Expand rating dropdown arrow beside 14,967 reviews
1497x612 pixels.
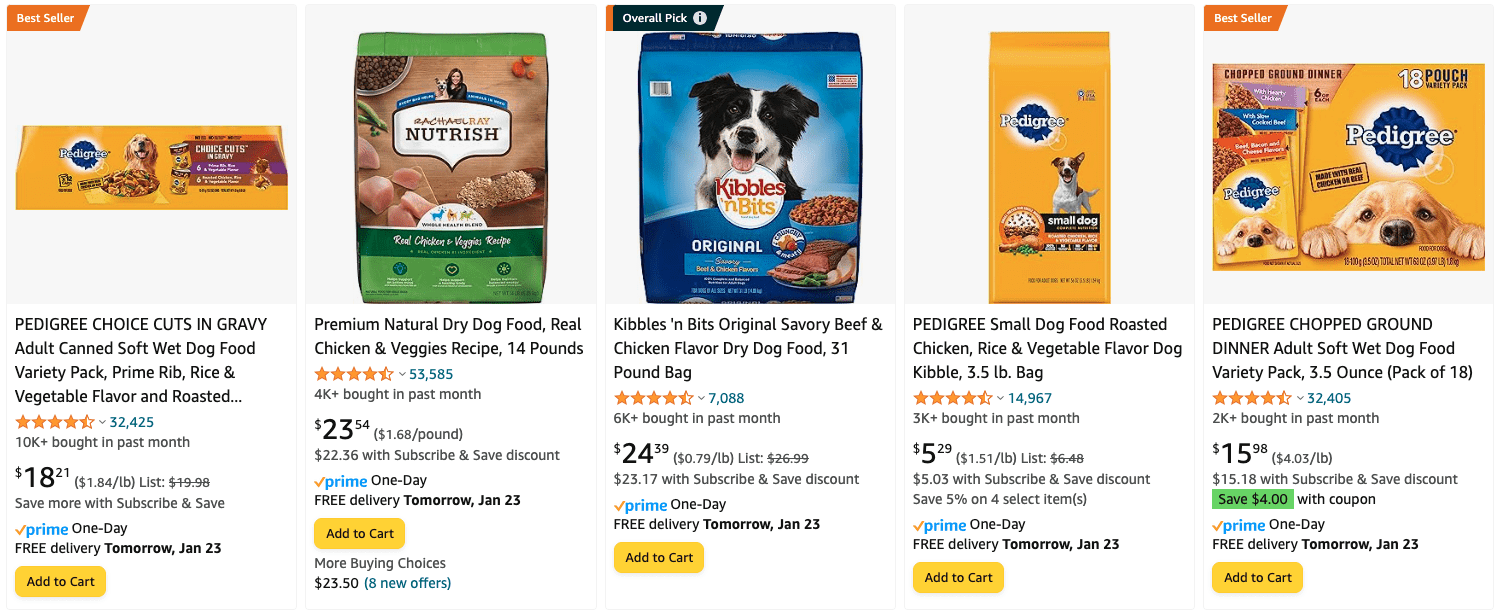tap(1000, 398)
